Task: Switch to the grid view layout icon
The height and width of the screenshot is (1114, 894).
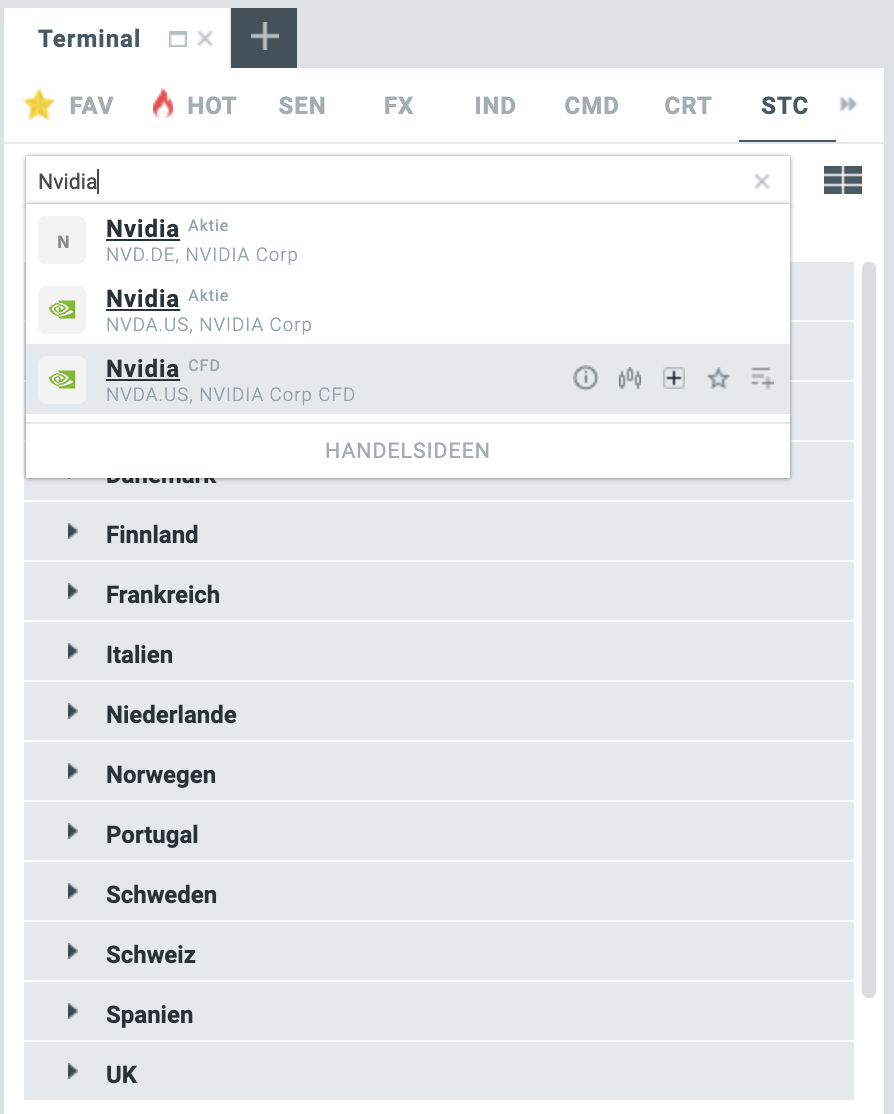Action: tap(842, 180)
